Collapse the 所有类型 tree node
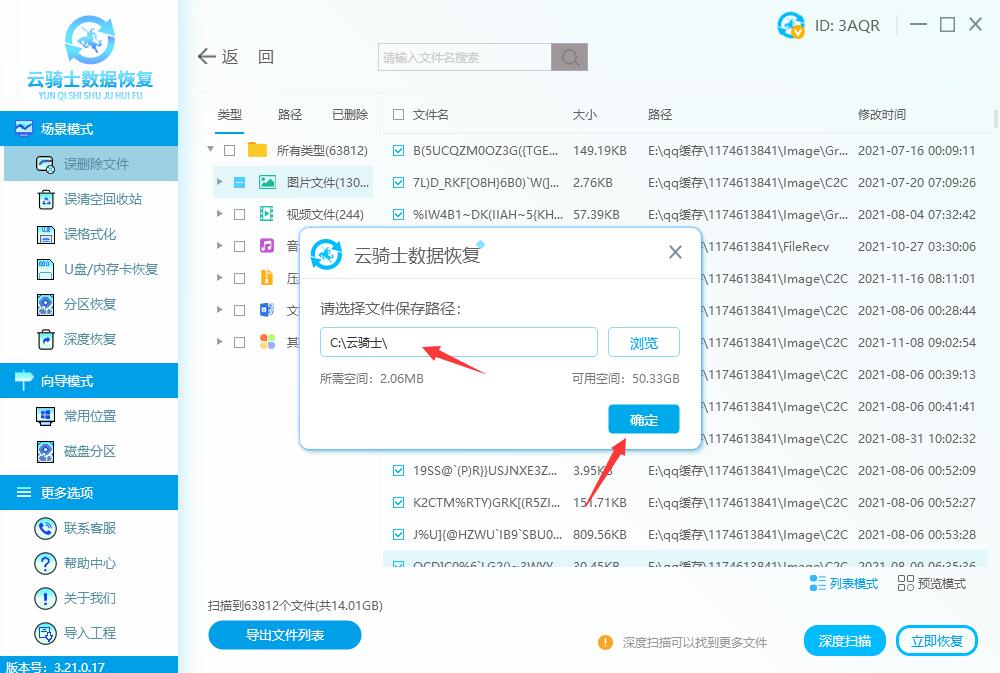 pos(210,150)
